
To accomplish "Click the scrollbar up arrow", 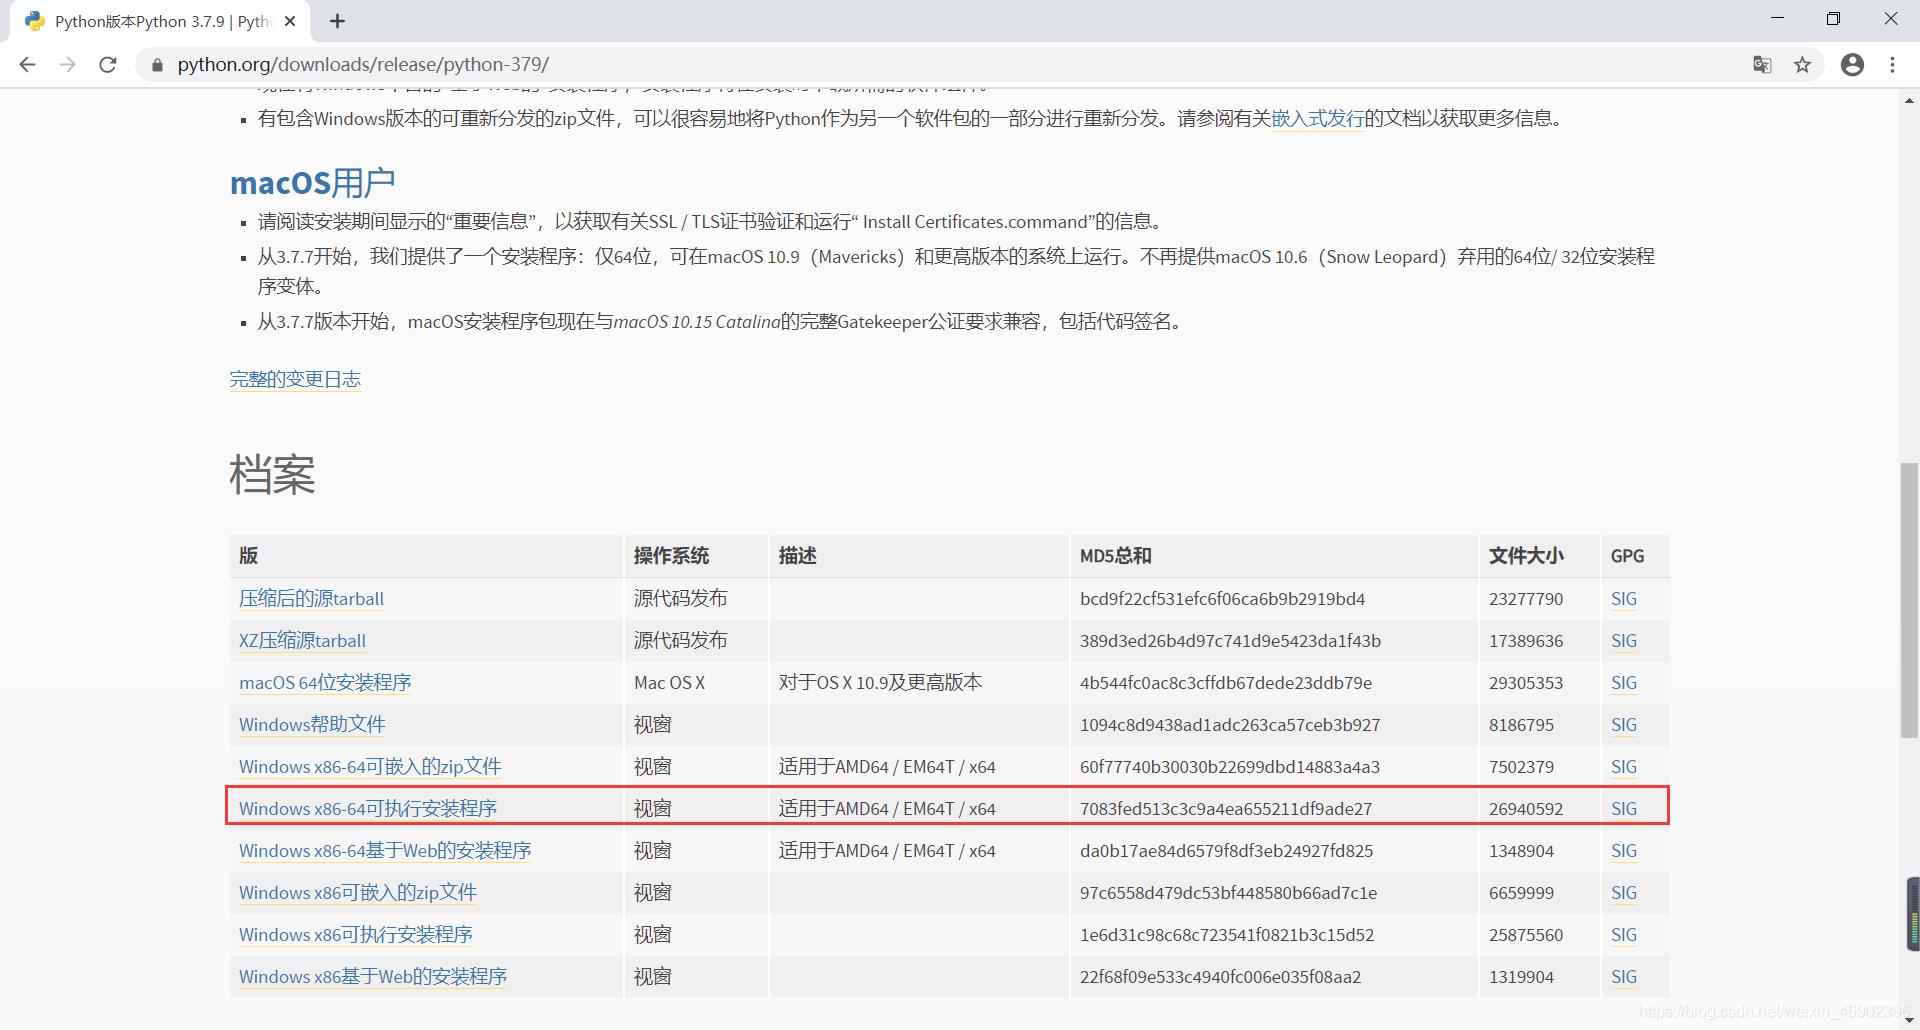I will pos(1909,100).
